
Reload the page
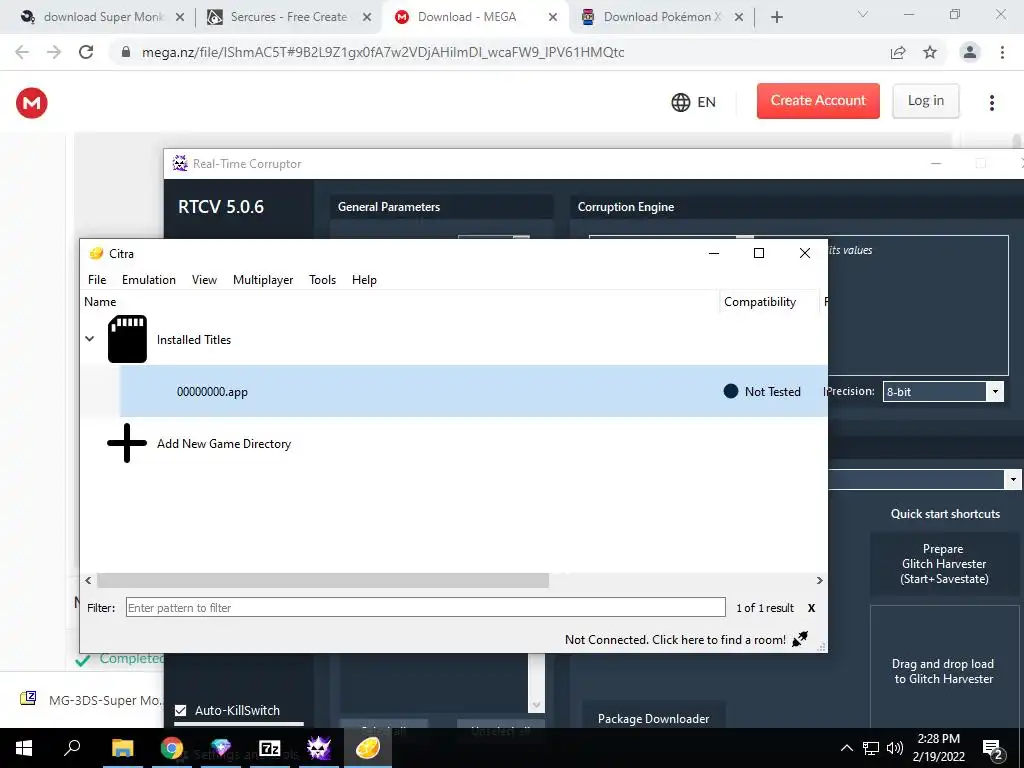coord(86,52)
